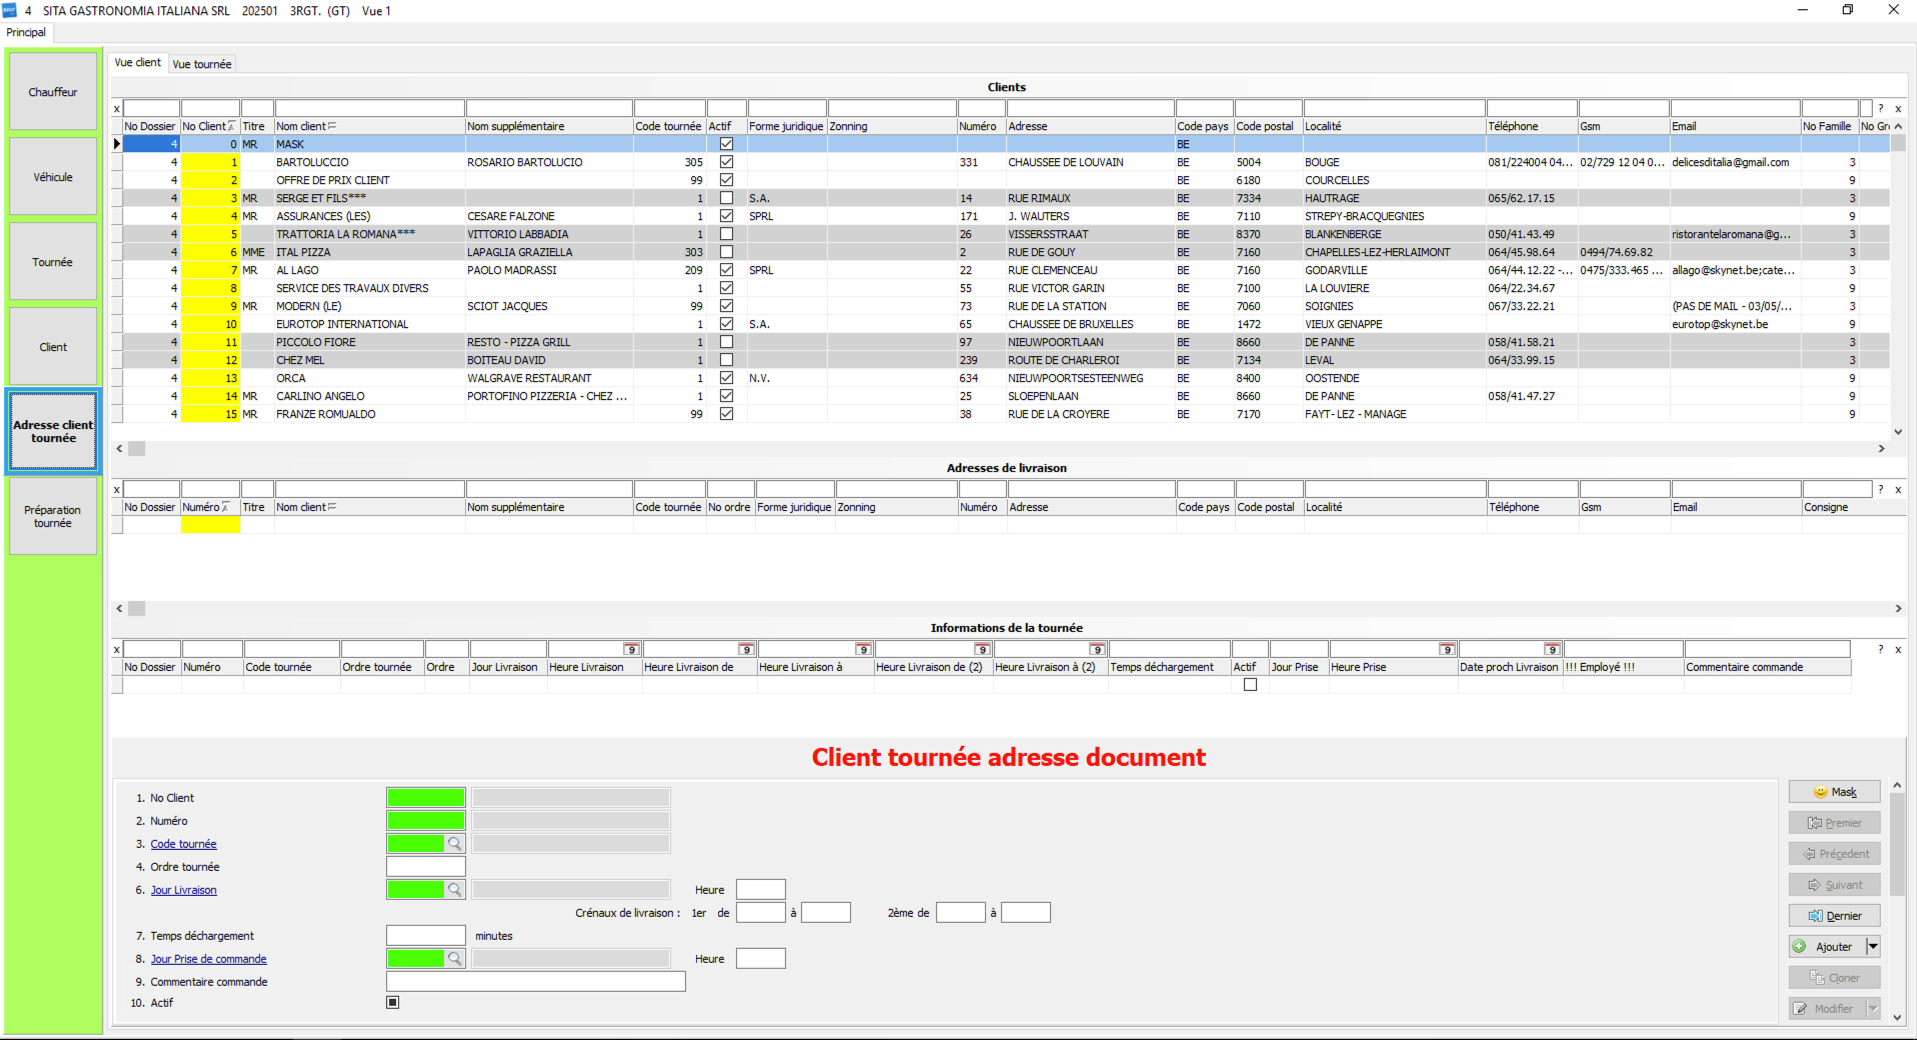This screenshot has height=1040, width=1917.
Task: Click the ? help icon of Clients grid
Action: 1881,108
